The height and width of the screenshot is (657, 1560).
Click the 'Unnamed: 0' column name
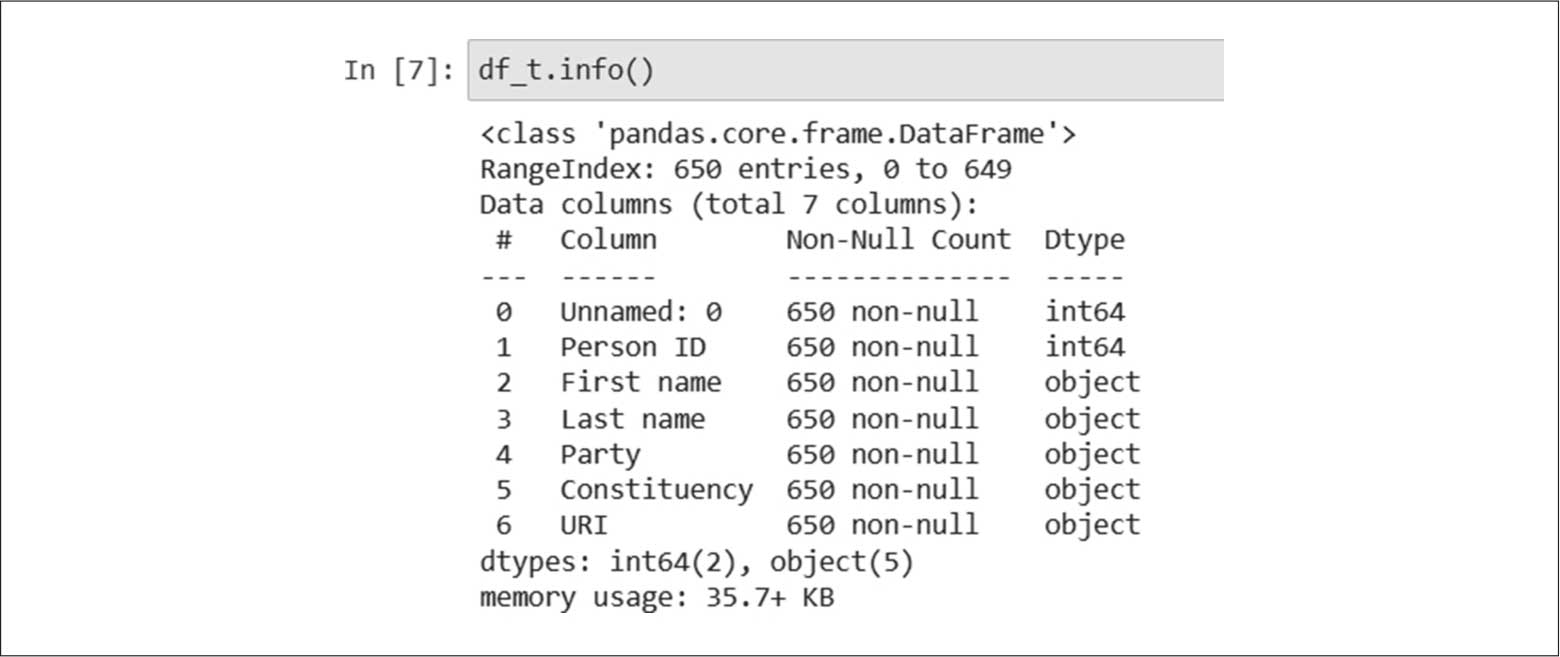pos(640,312)
